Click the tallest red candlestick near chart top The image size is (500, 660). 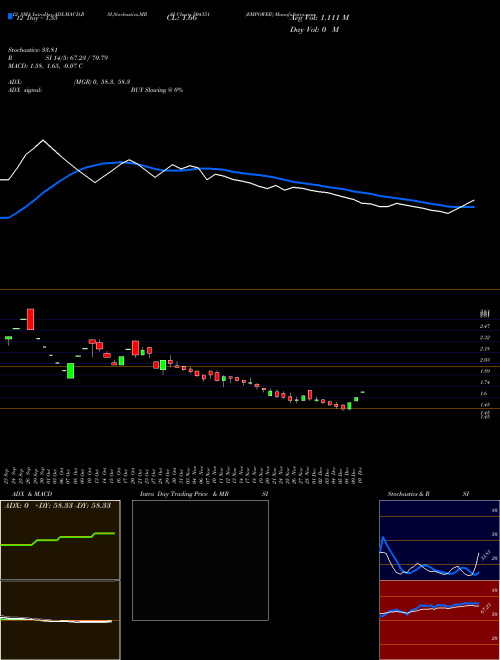(30, 319)
